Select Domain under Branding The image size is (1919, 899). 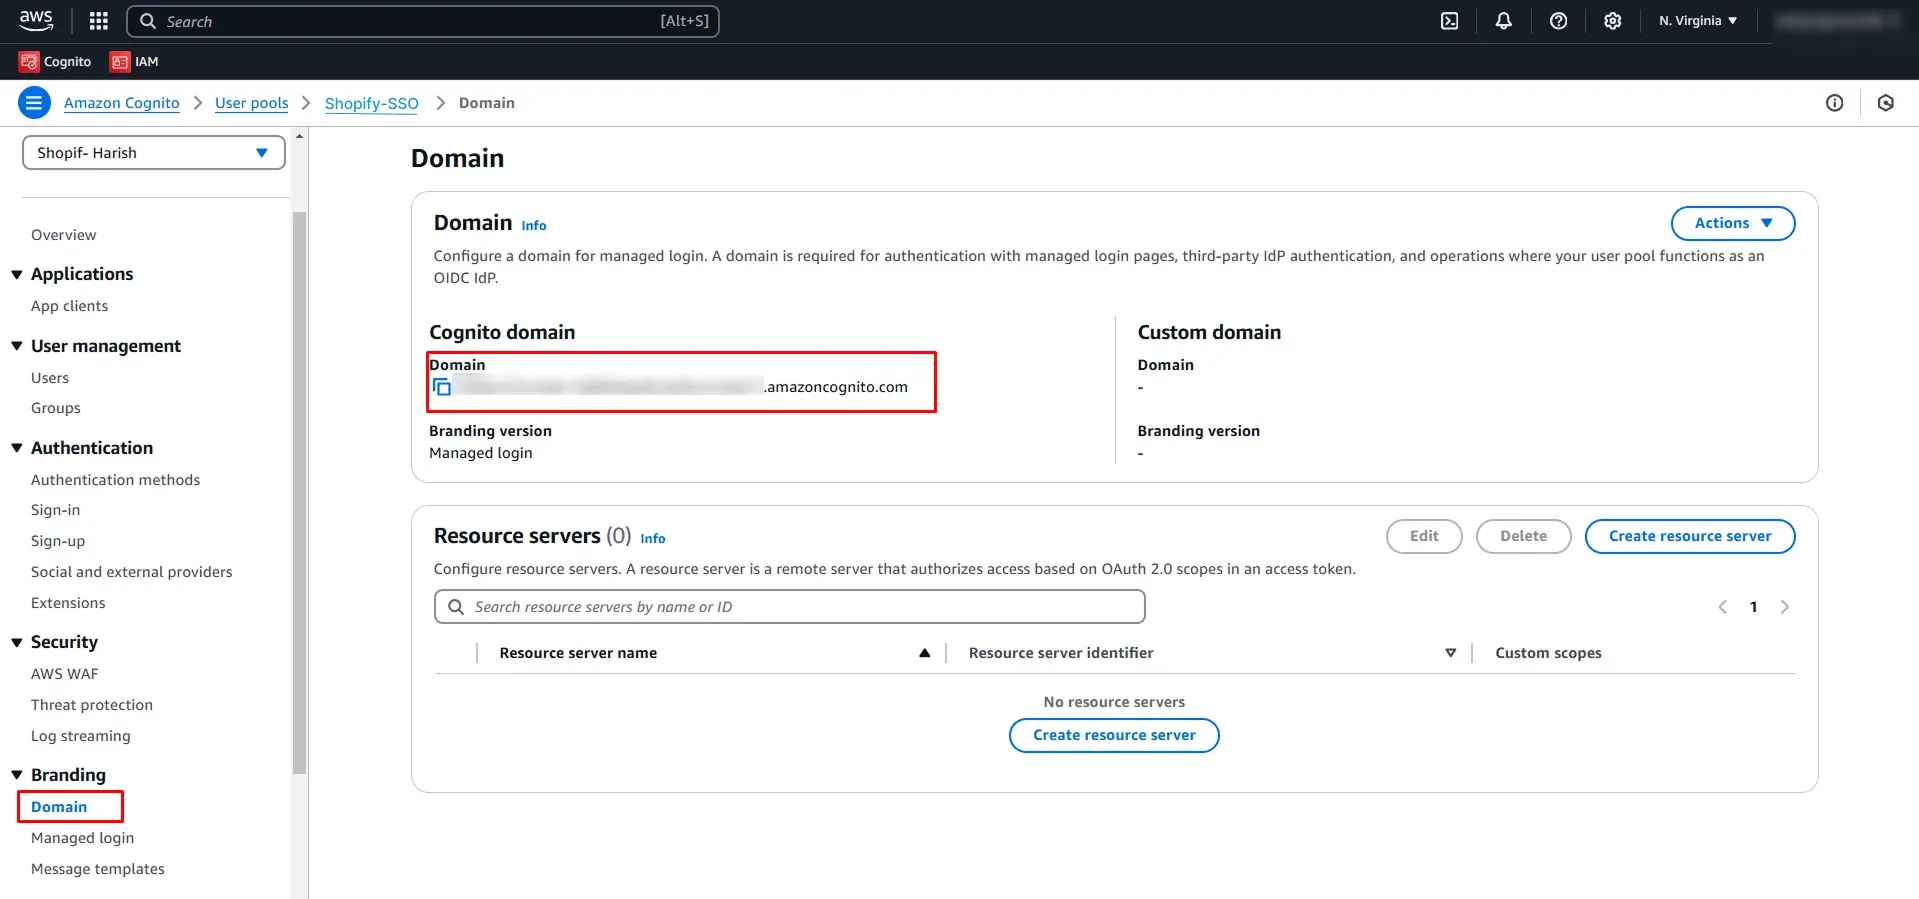(x=59, y=807)
